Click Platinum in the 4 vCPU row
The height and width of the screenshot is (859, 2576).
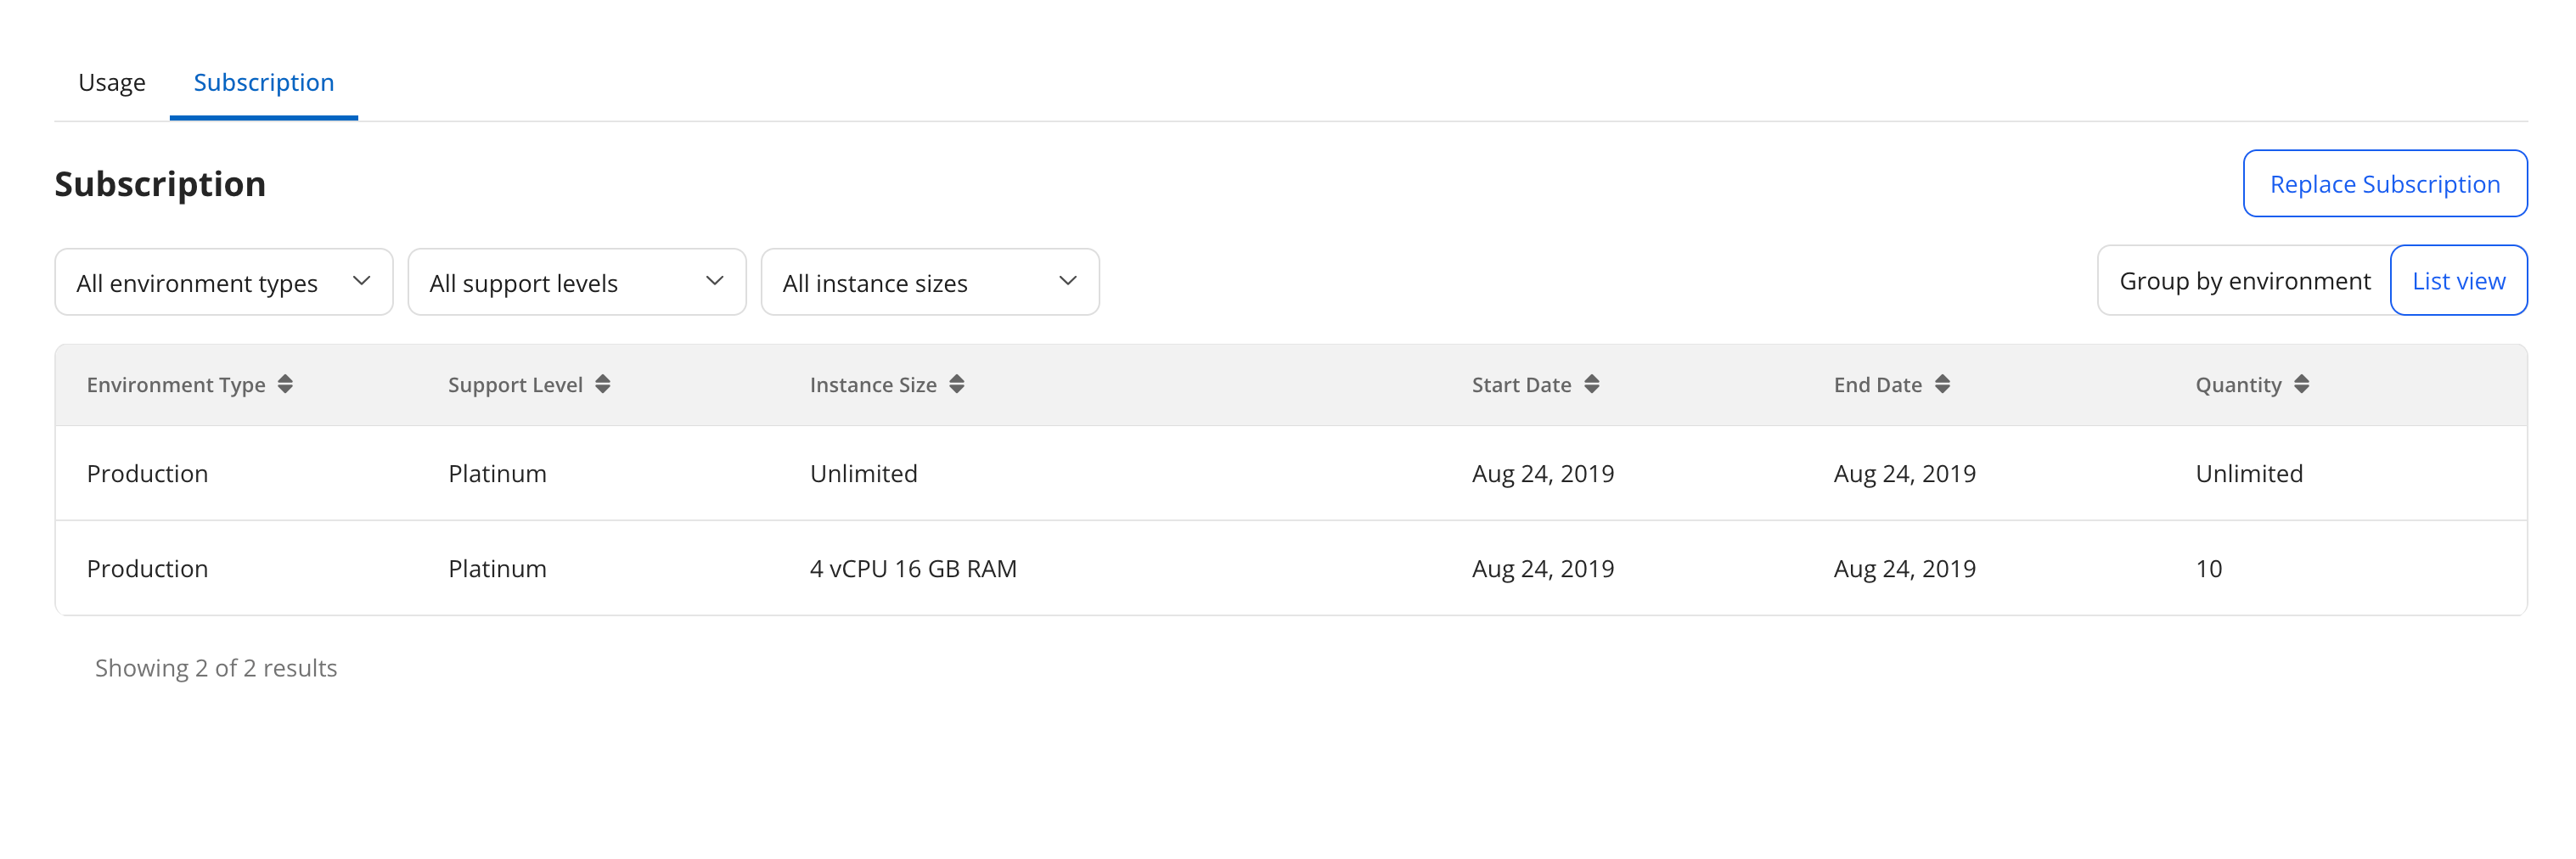[x=497, y=569]
